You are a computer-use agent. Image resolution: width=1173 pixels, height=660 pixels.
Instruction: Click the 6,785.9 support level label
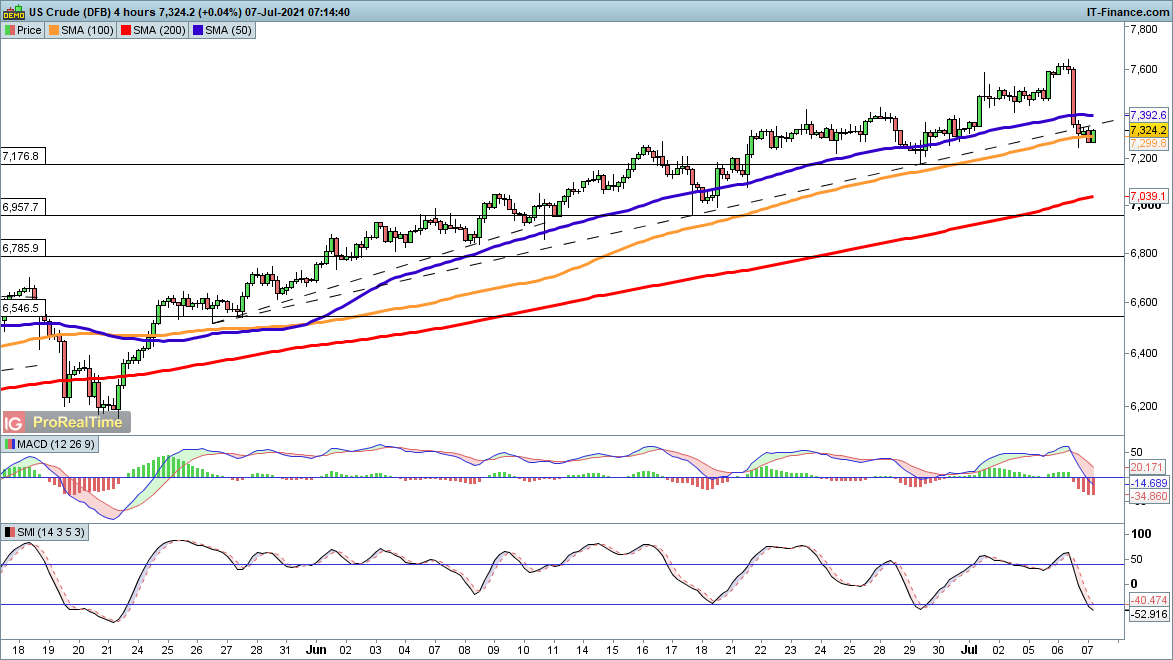[x=21, y=248]
